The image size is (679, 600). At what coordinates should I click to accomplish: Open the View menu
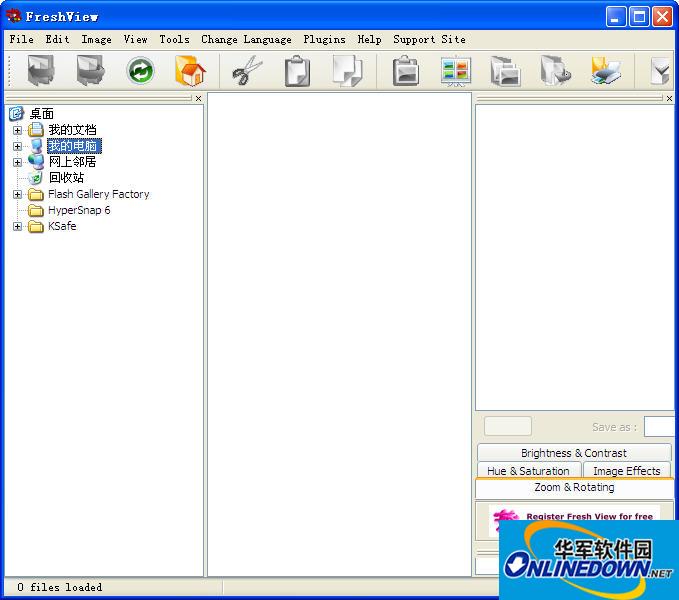136,39
